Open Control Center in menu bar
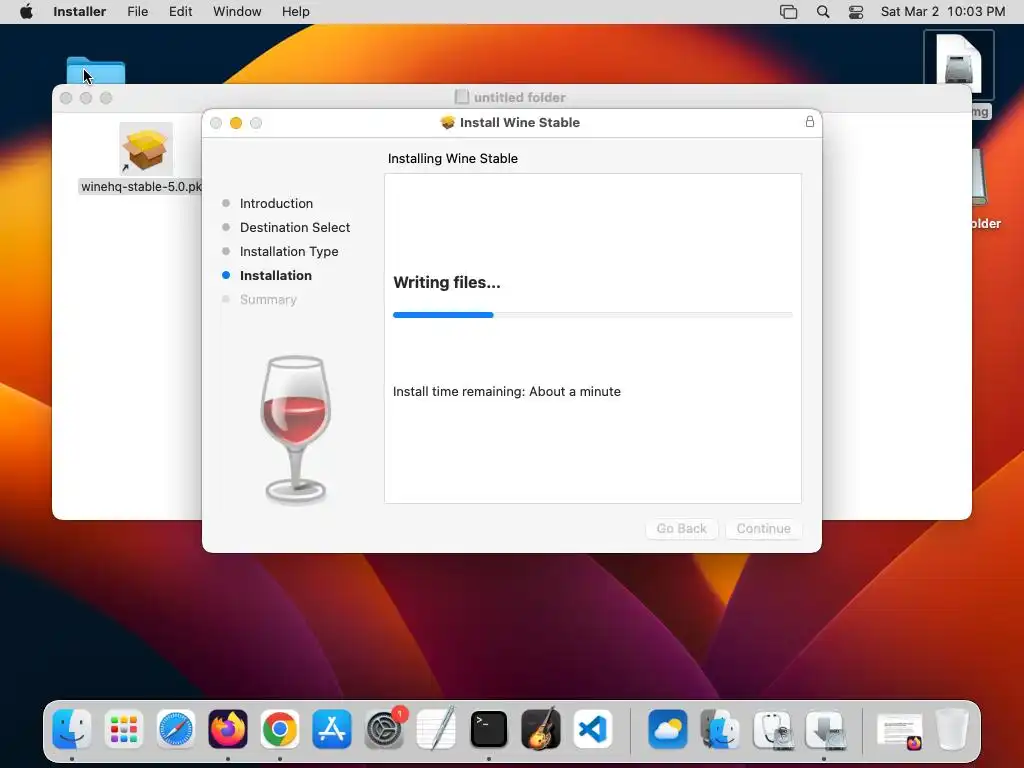1024x768 pixels. click(856, 12)
